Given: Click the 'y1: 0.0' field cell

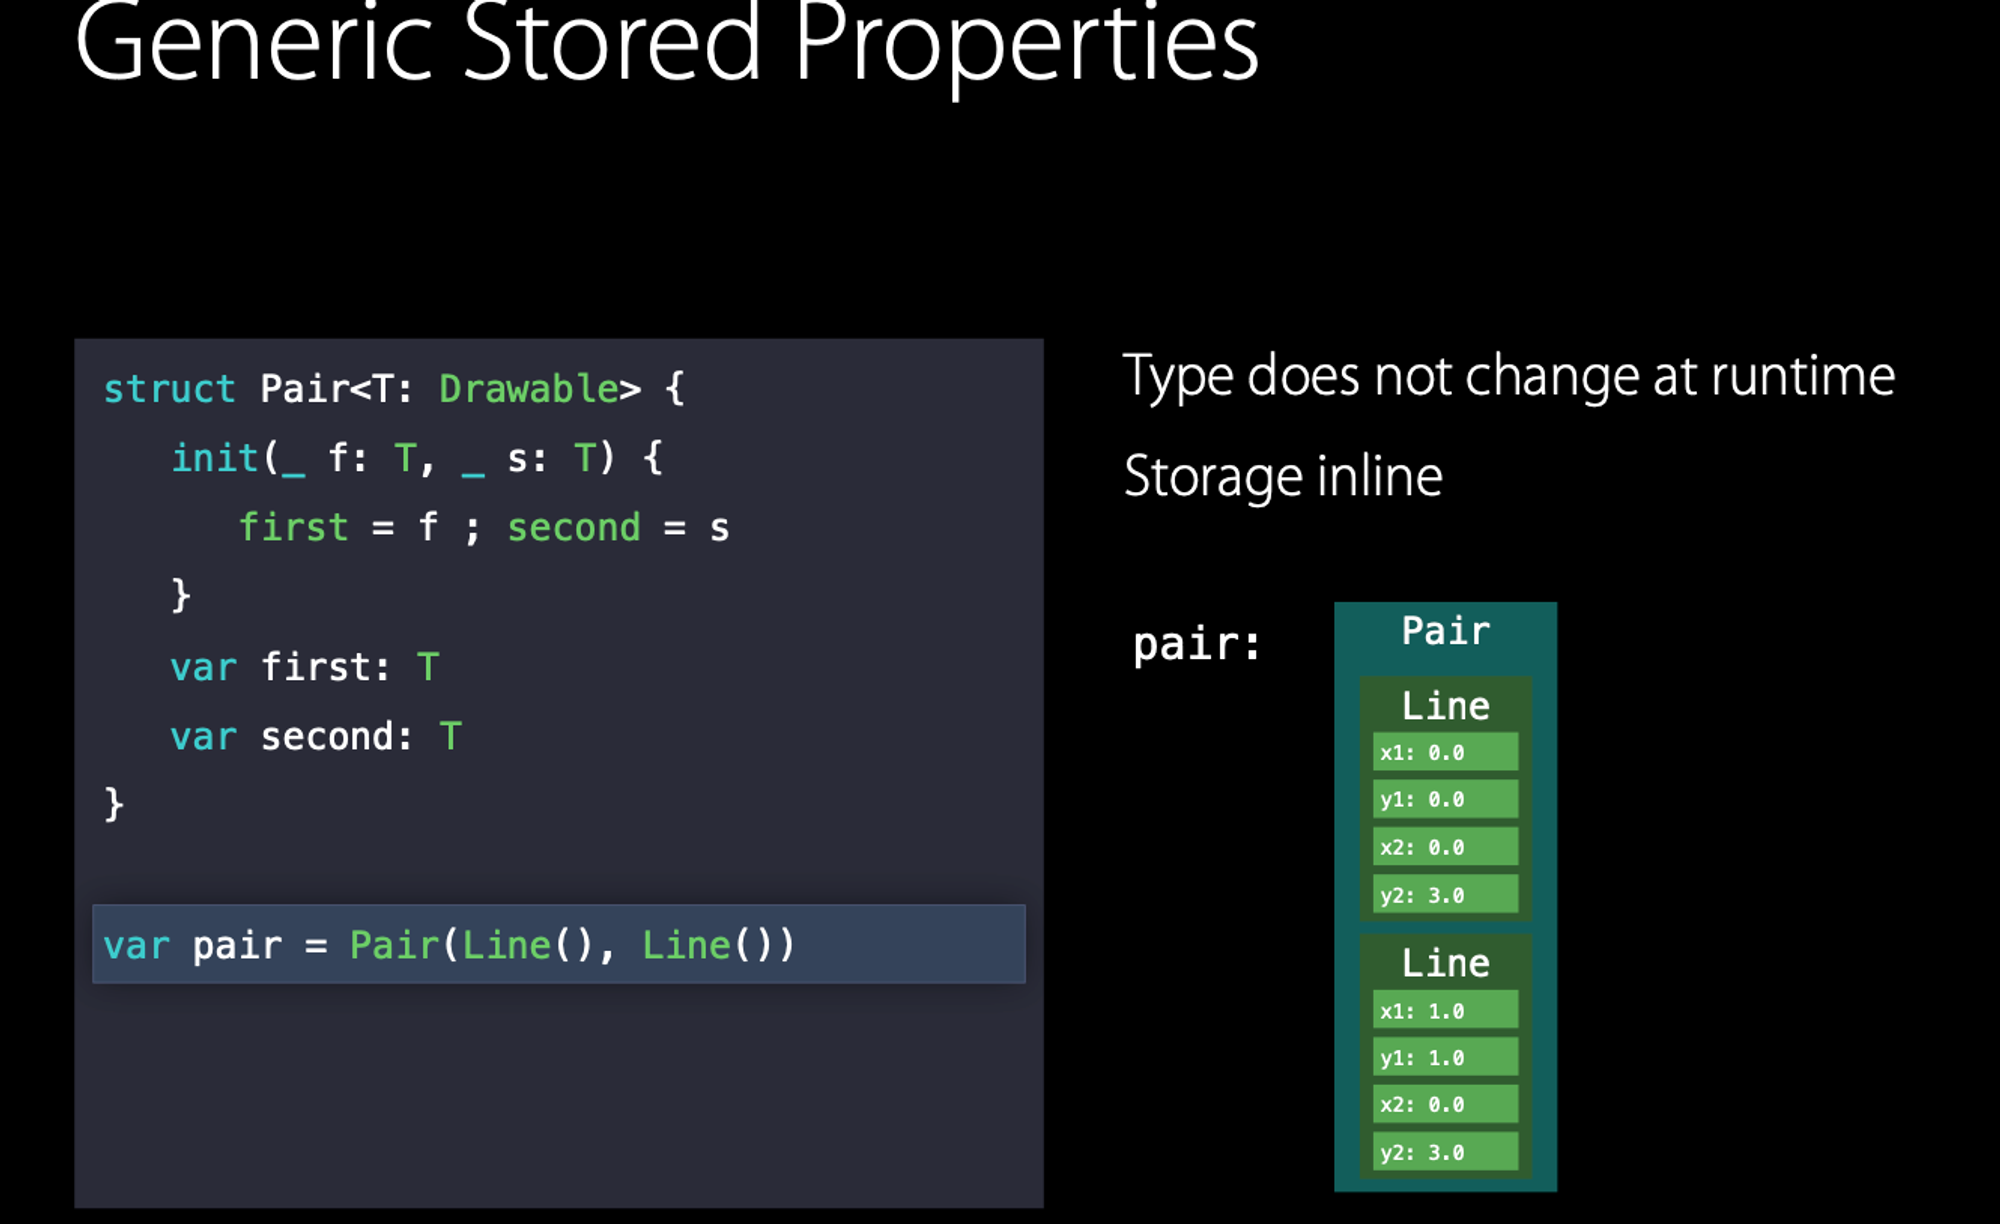Looking at the screenshot, I should click(x=1445, y=799).
